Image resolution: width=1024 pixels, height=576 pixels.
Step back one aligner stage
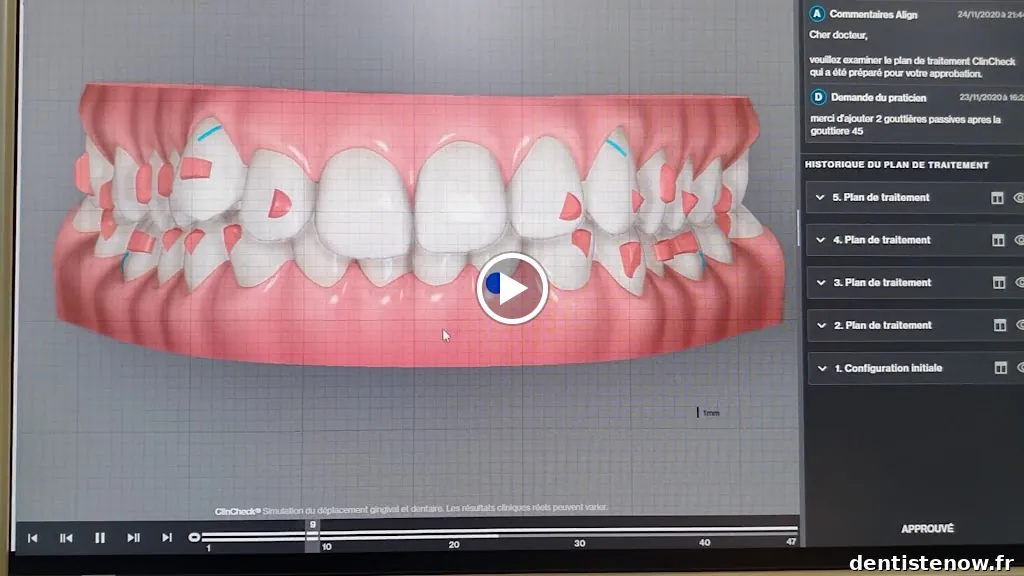[x=66, y=538]
